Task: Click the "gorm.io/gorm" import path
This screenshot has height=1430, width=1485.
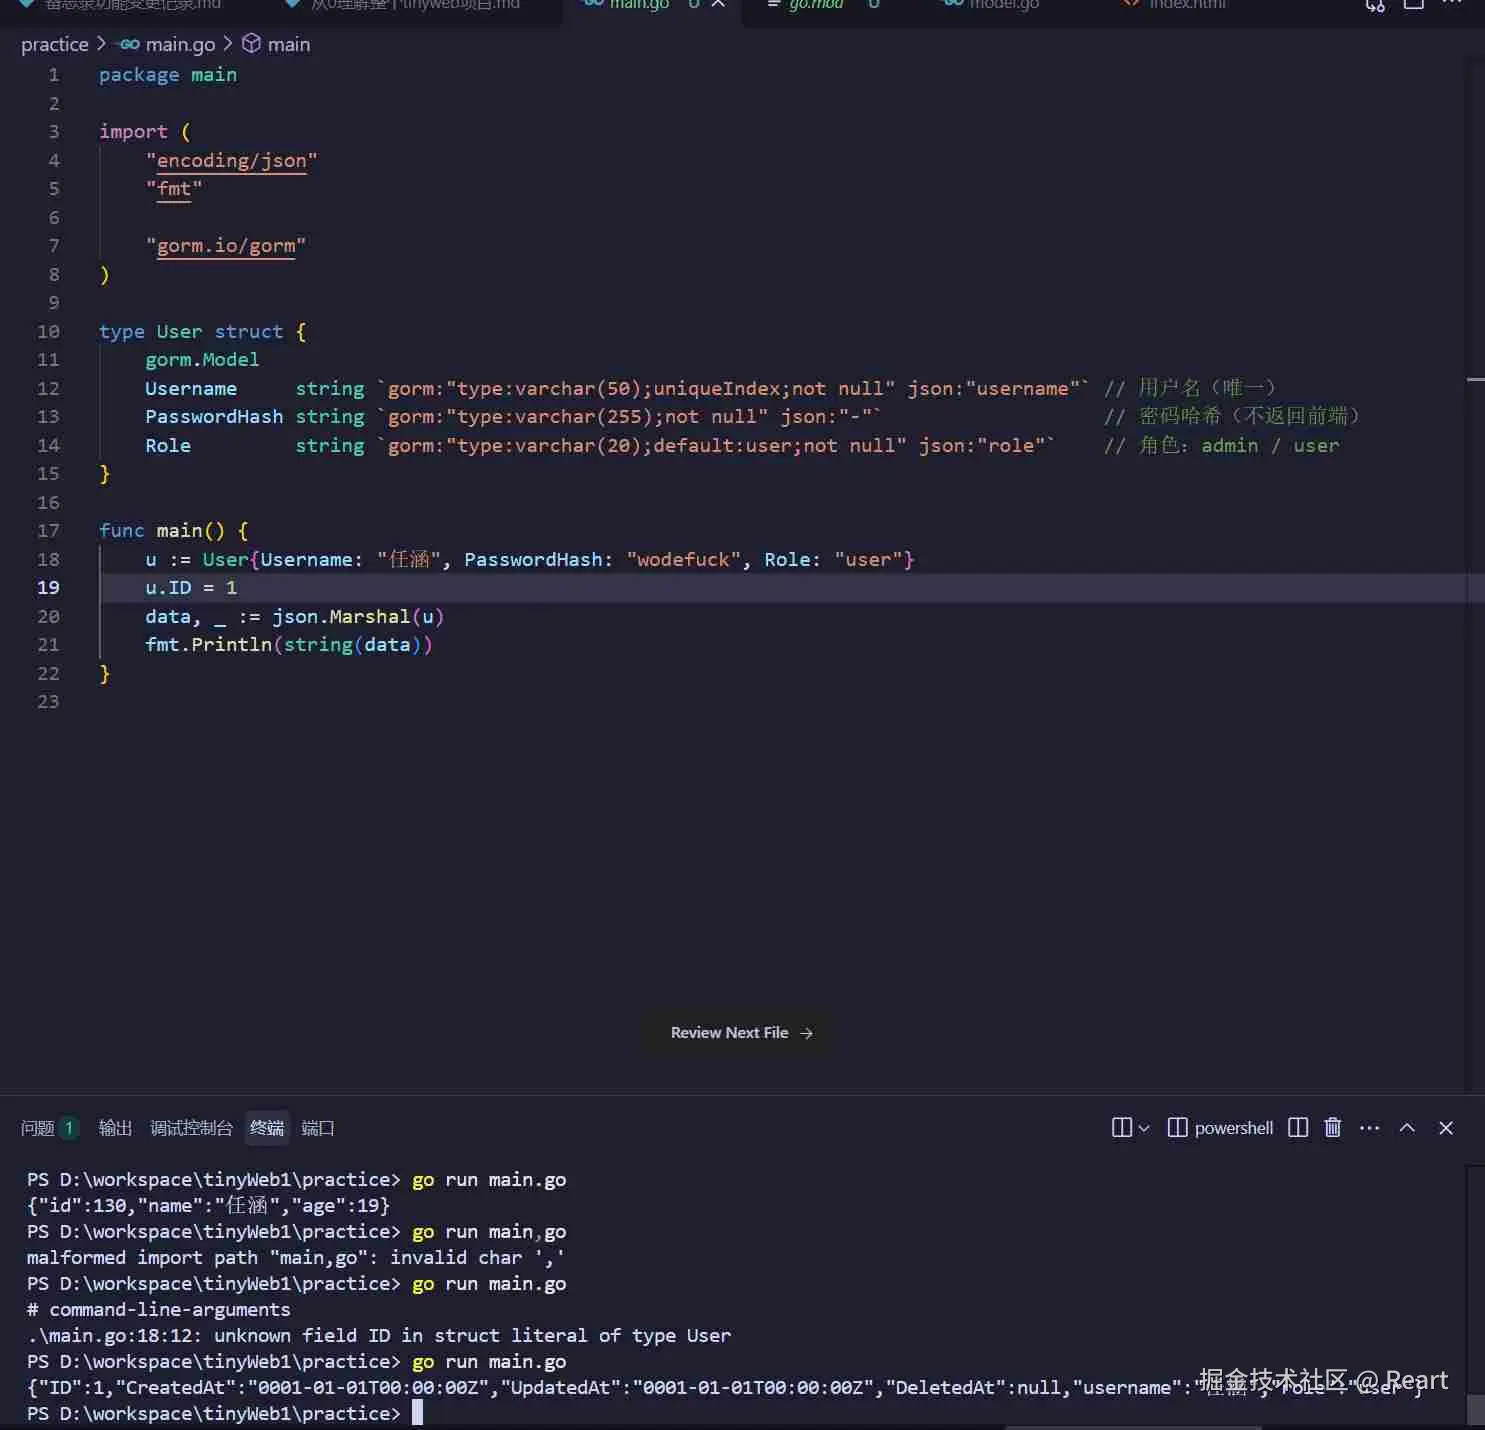Action: pyautogui.click(x=226, y=246)
